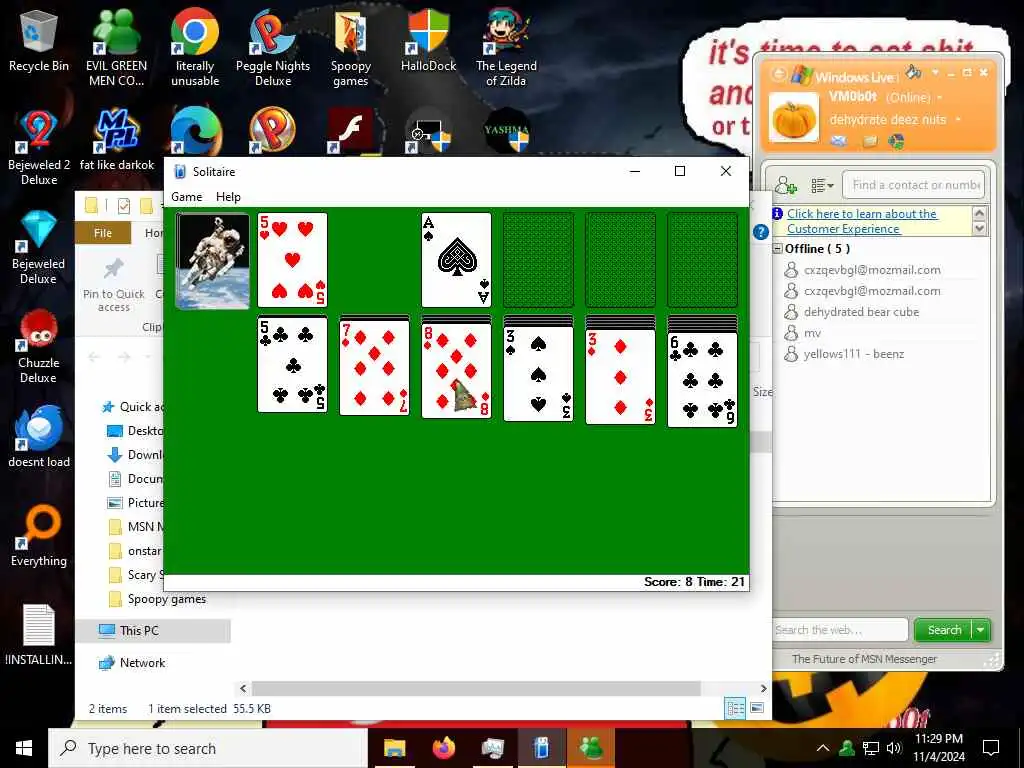Open Downloads in Explorer sidebar
Viewport: 1024px width, 768px height.
(136, 455)
